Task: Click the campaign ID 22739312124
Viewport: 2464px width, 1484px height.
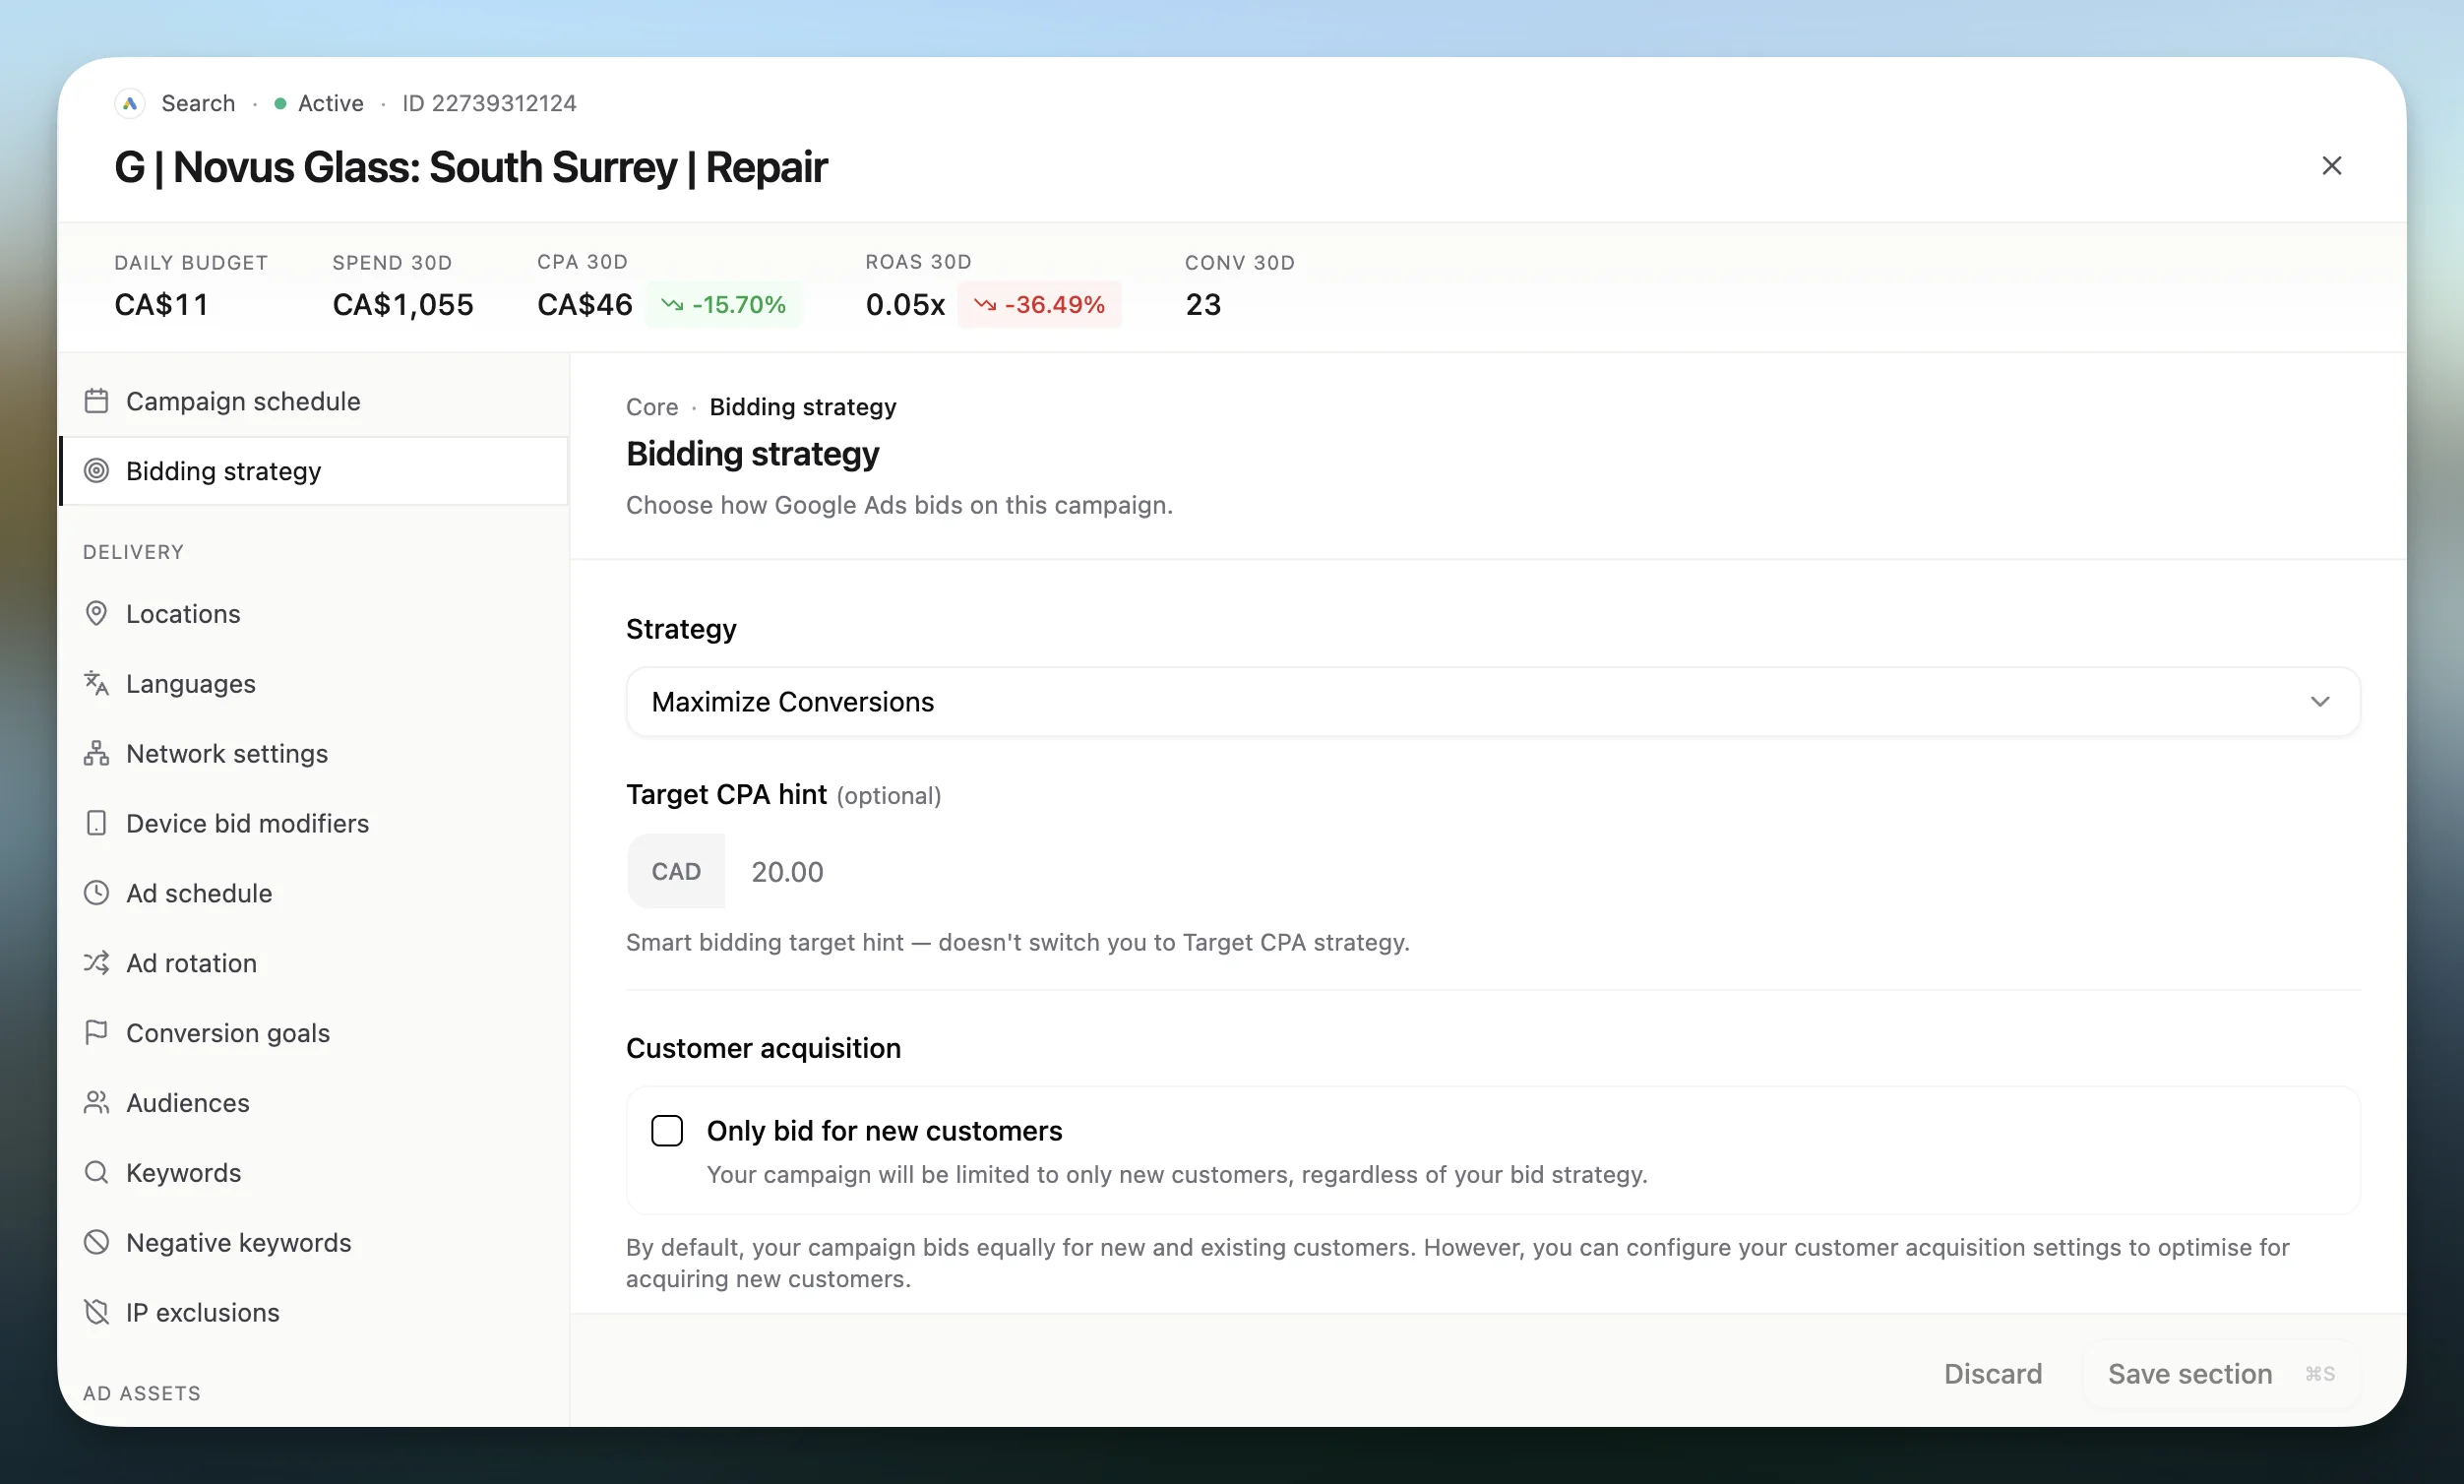Action: (489, 103)
